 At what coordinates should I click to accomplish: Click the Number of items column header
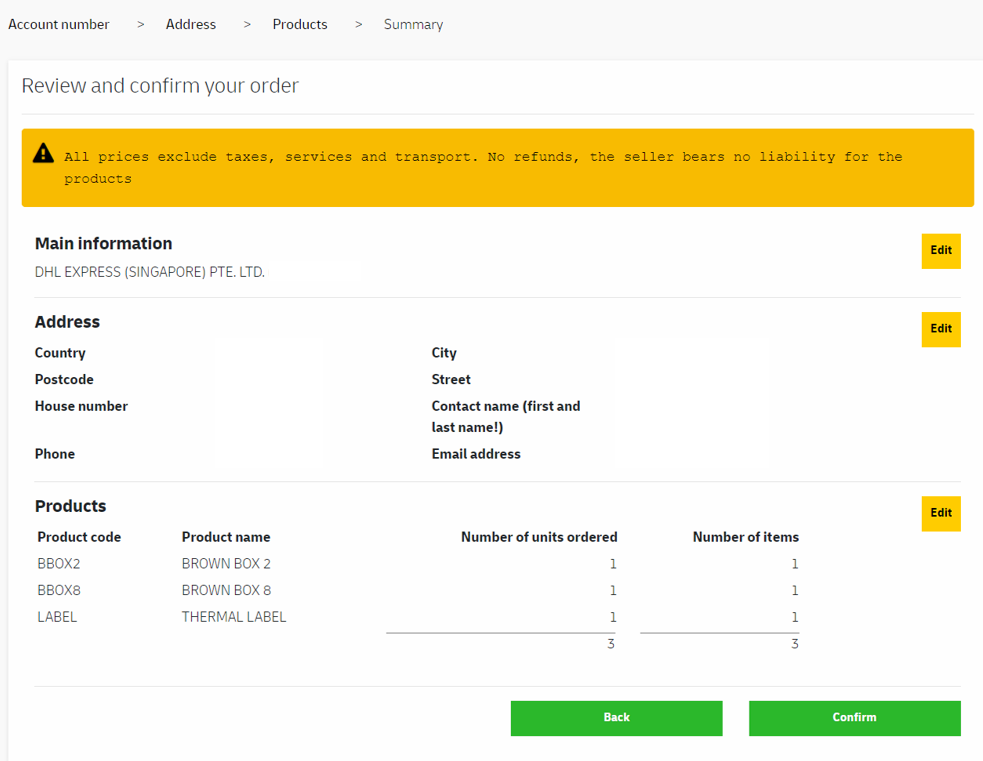(745, 537)
